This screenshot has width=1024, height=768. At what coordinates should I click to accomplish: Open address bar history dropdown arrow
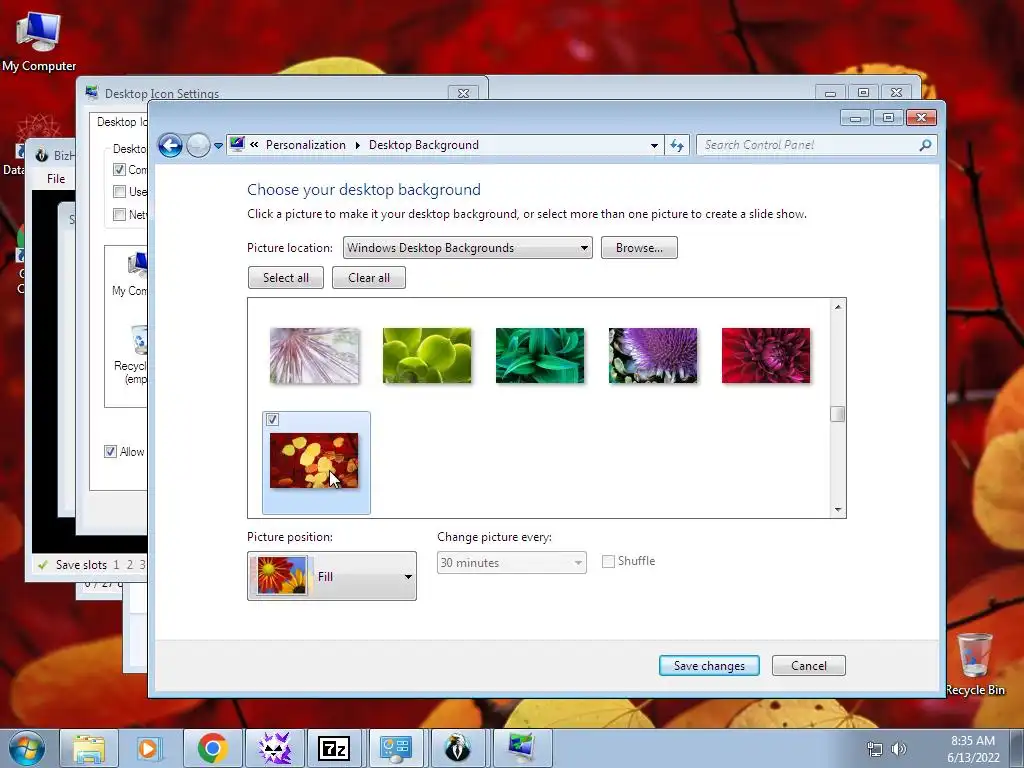point(654,146)
